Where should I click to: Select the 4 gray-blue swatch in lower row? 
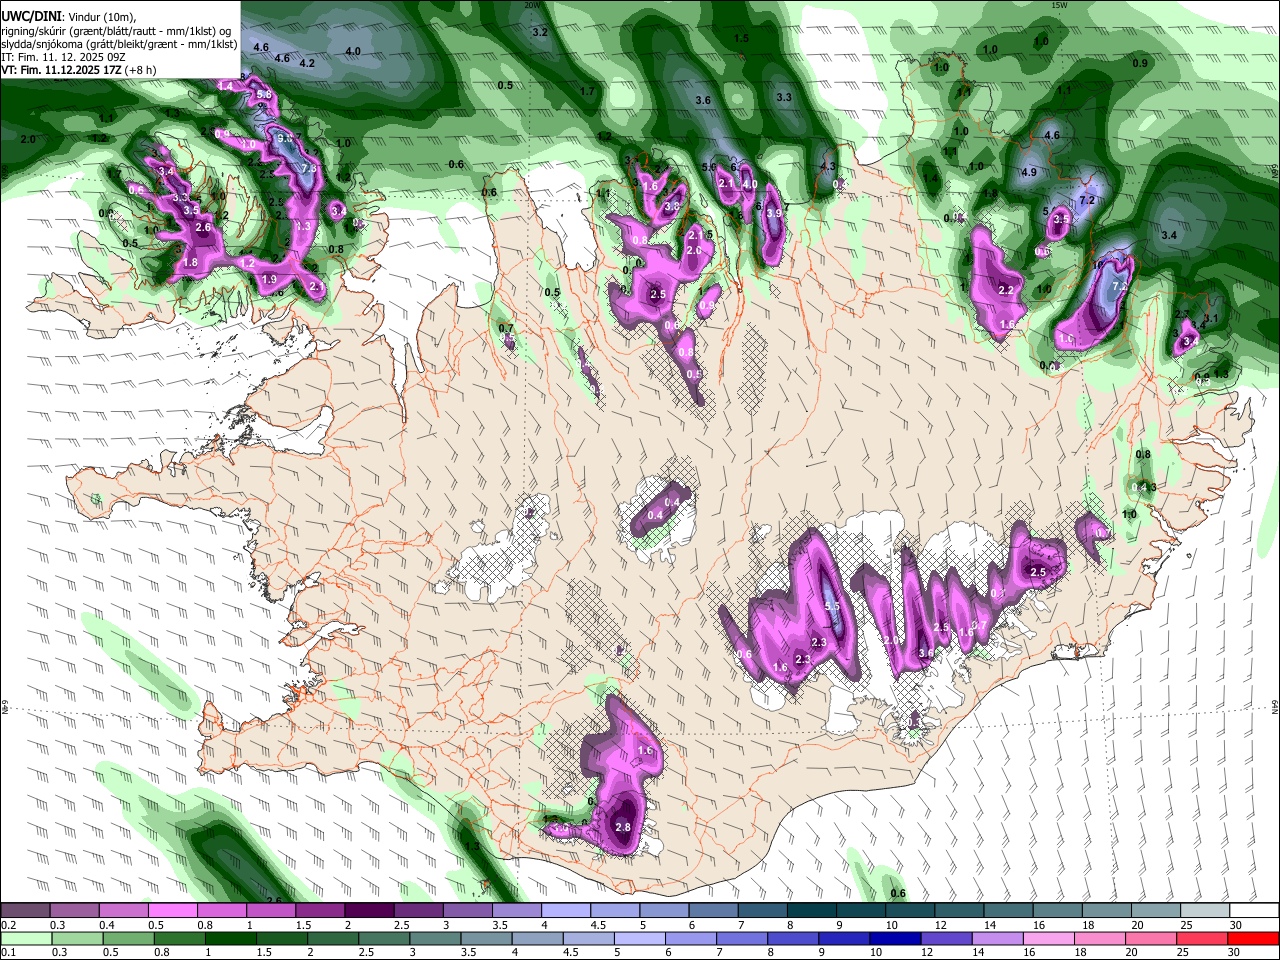tap(536, 939)
